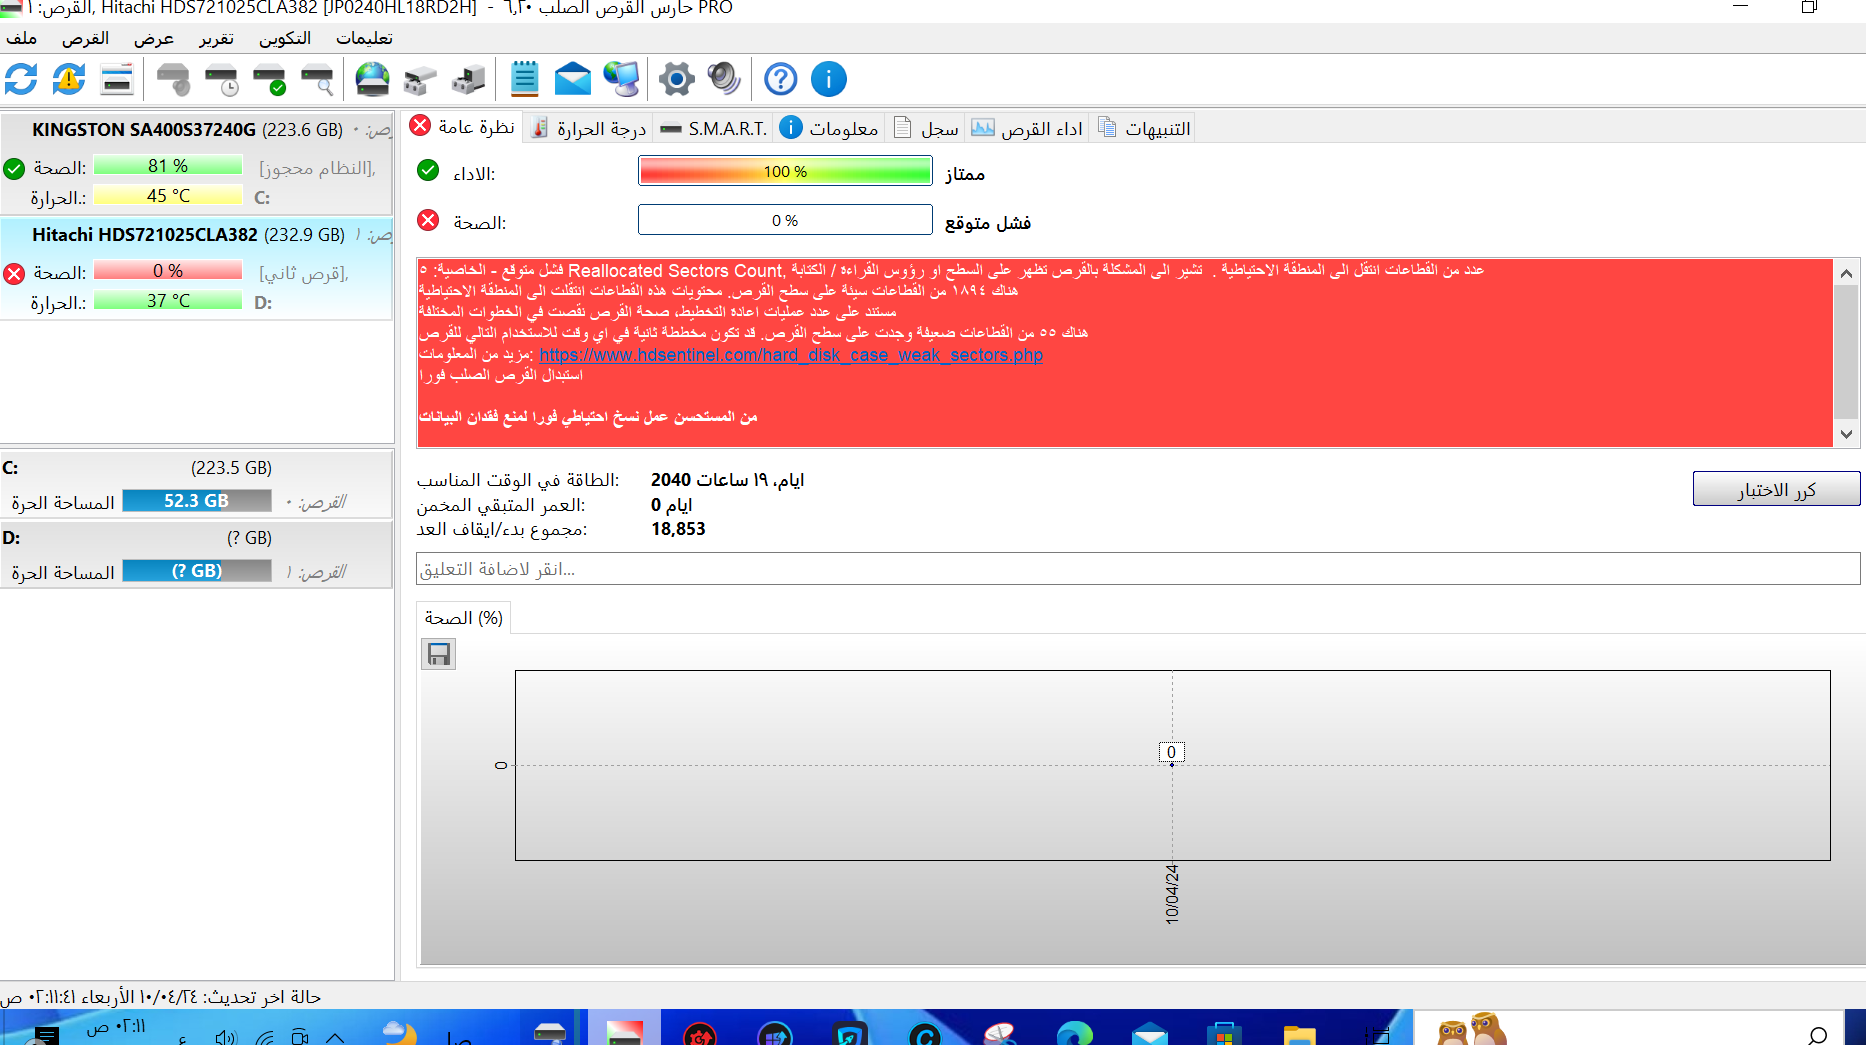Click the globe over disk toolbar icon

pyautogui.click(x=373, y=79)
